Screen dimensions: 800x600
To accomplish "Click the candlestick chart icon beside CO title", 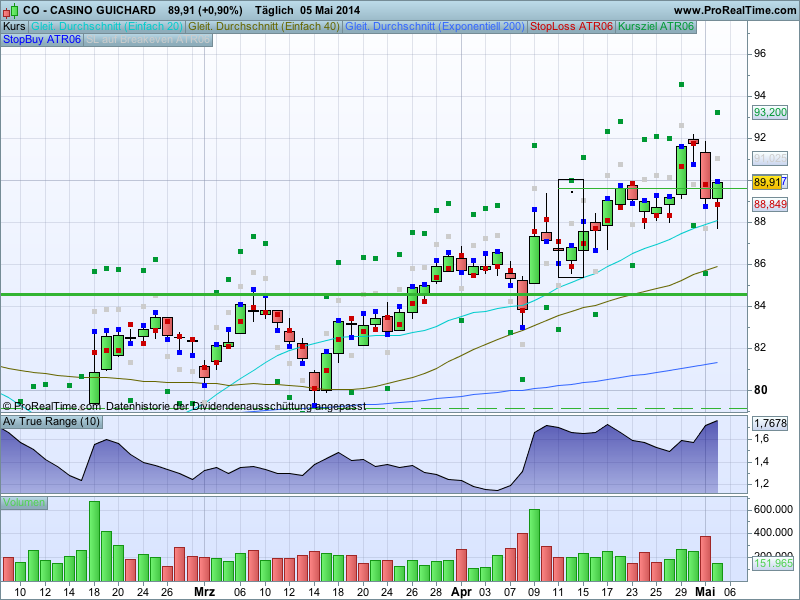I will (x=11, y=10).
